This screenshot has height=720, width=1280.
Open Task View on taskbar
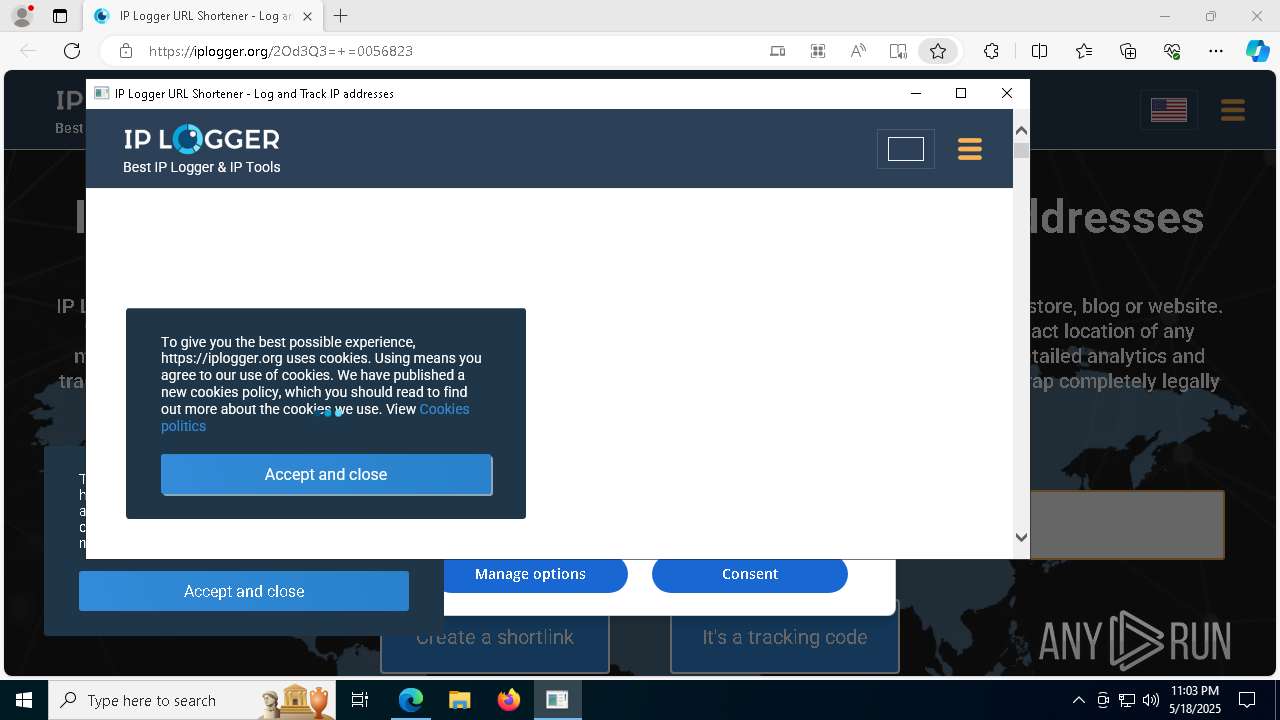pyautogui.click(x=360, y=700)
